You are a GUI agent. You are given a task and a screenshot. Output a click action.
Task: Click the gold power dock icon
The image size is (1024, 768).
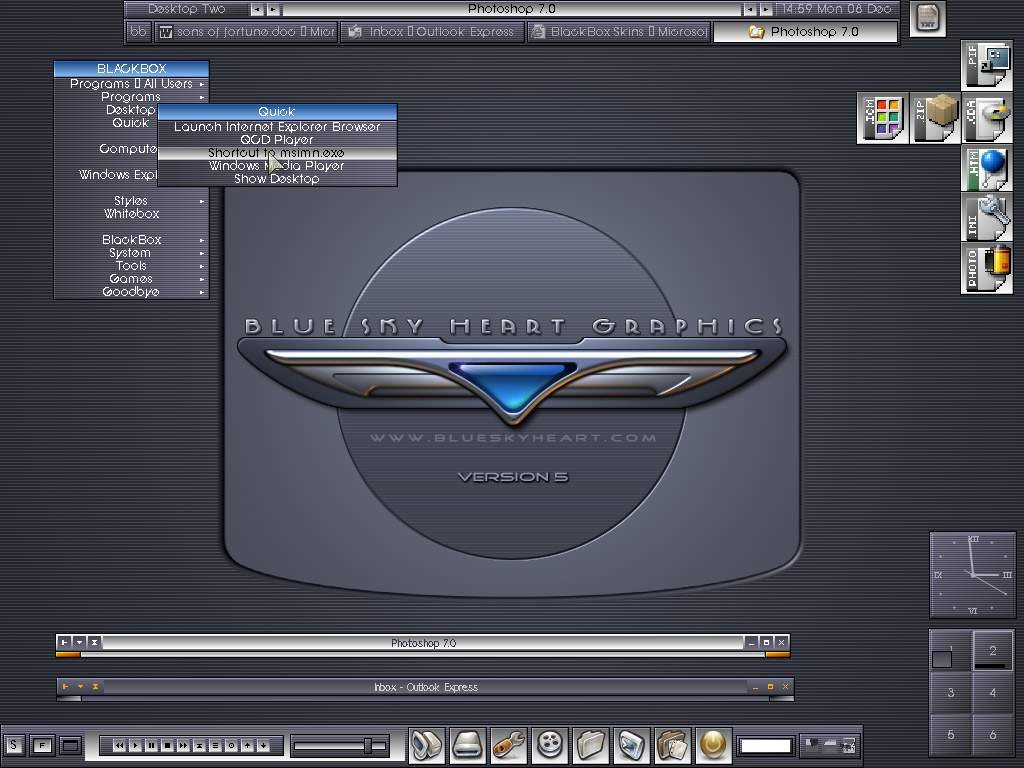tap(713, 744)
